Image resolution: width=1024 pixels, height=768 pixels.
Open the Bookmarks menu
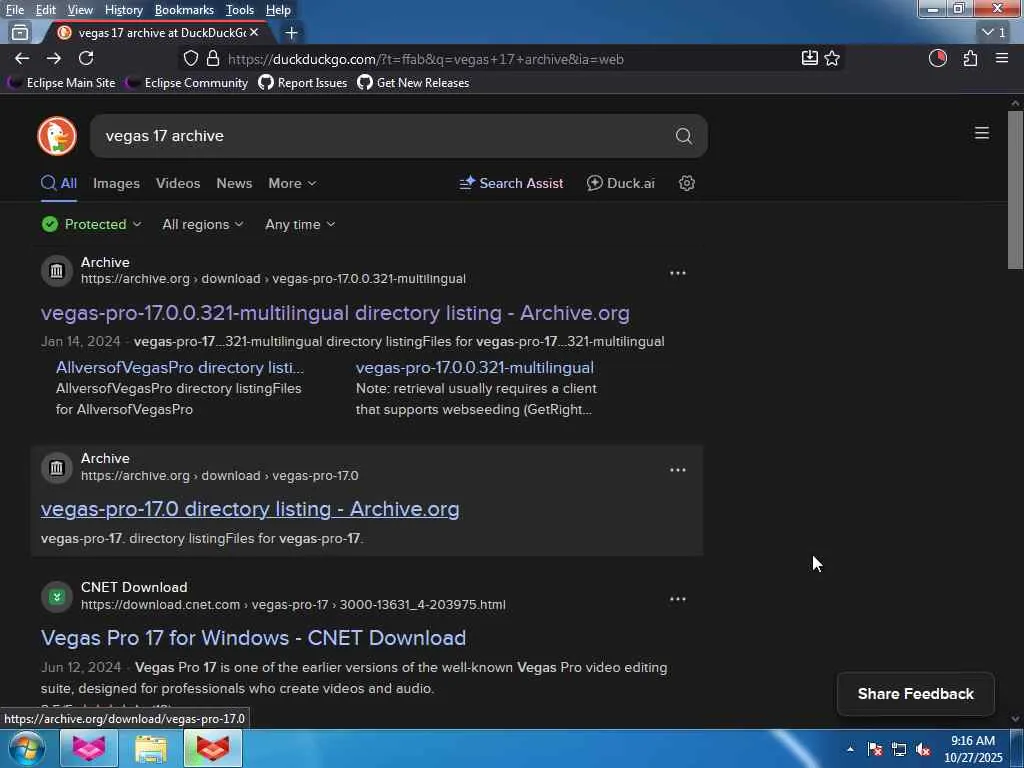(184, 10)
